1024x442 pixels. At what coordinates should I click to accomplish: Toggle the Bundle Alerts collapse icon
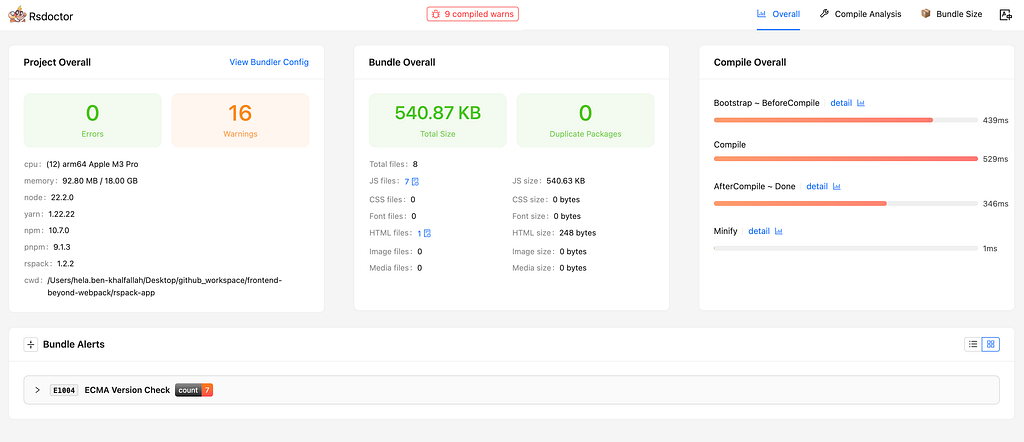(x=31, y=345)
